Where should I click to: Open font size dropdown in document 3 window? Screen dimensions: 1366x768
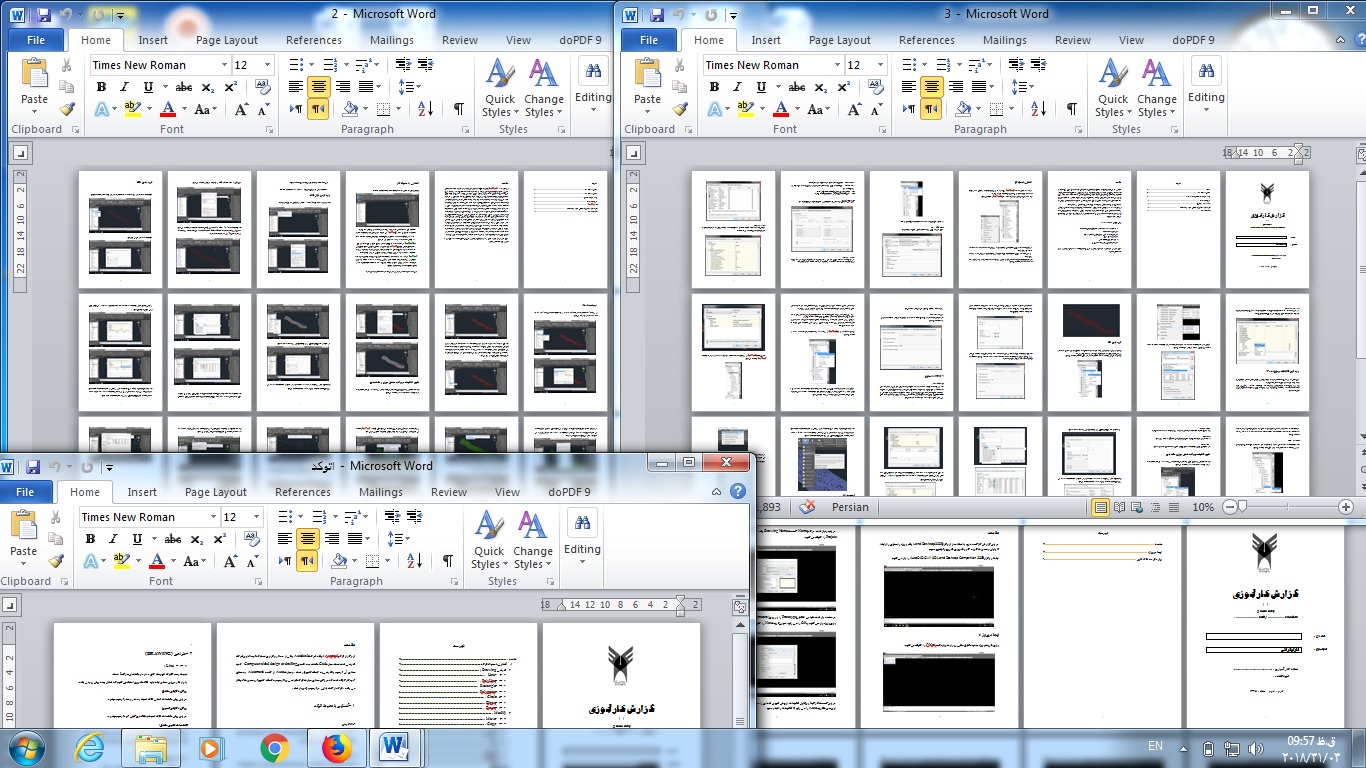click(880, 65)
